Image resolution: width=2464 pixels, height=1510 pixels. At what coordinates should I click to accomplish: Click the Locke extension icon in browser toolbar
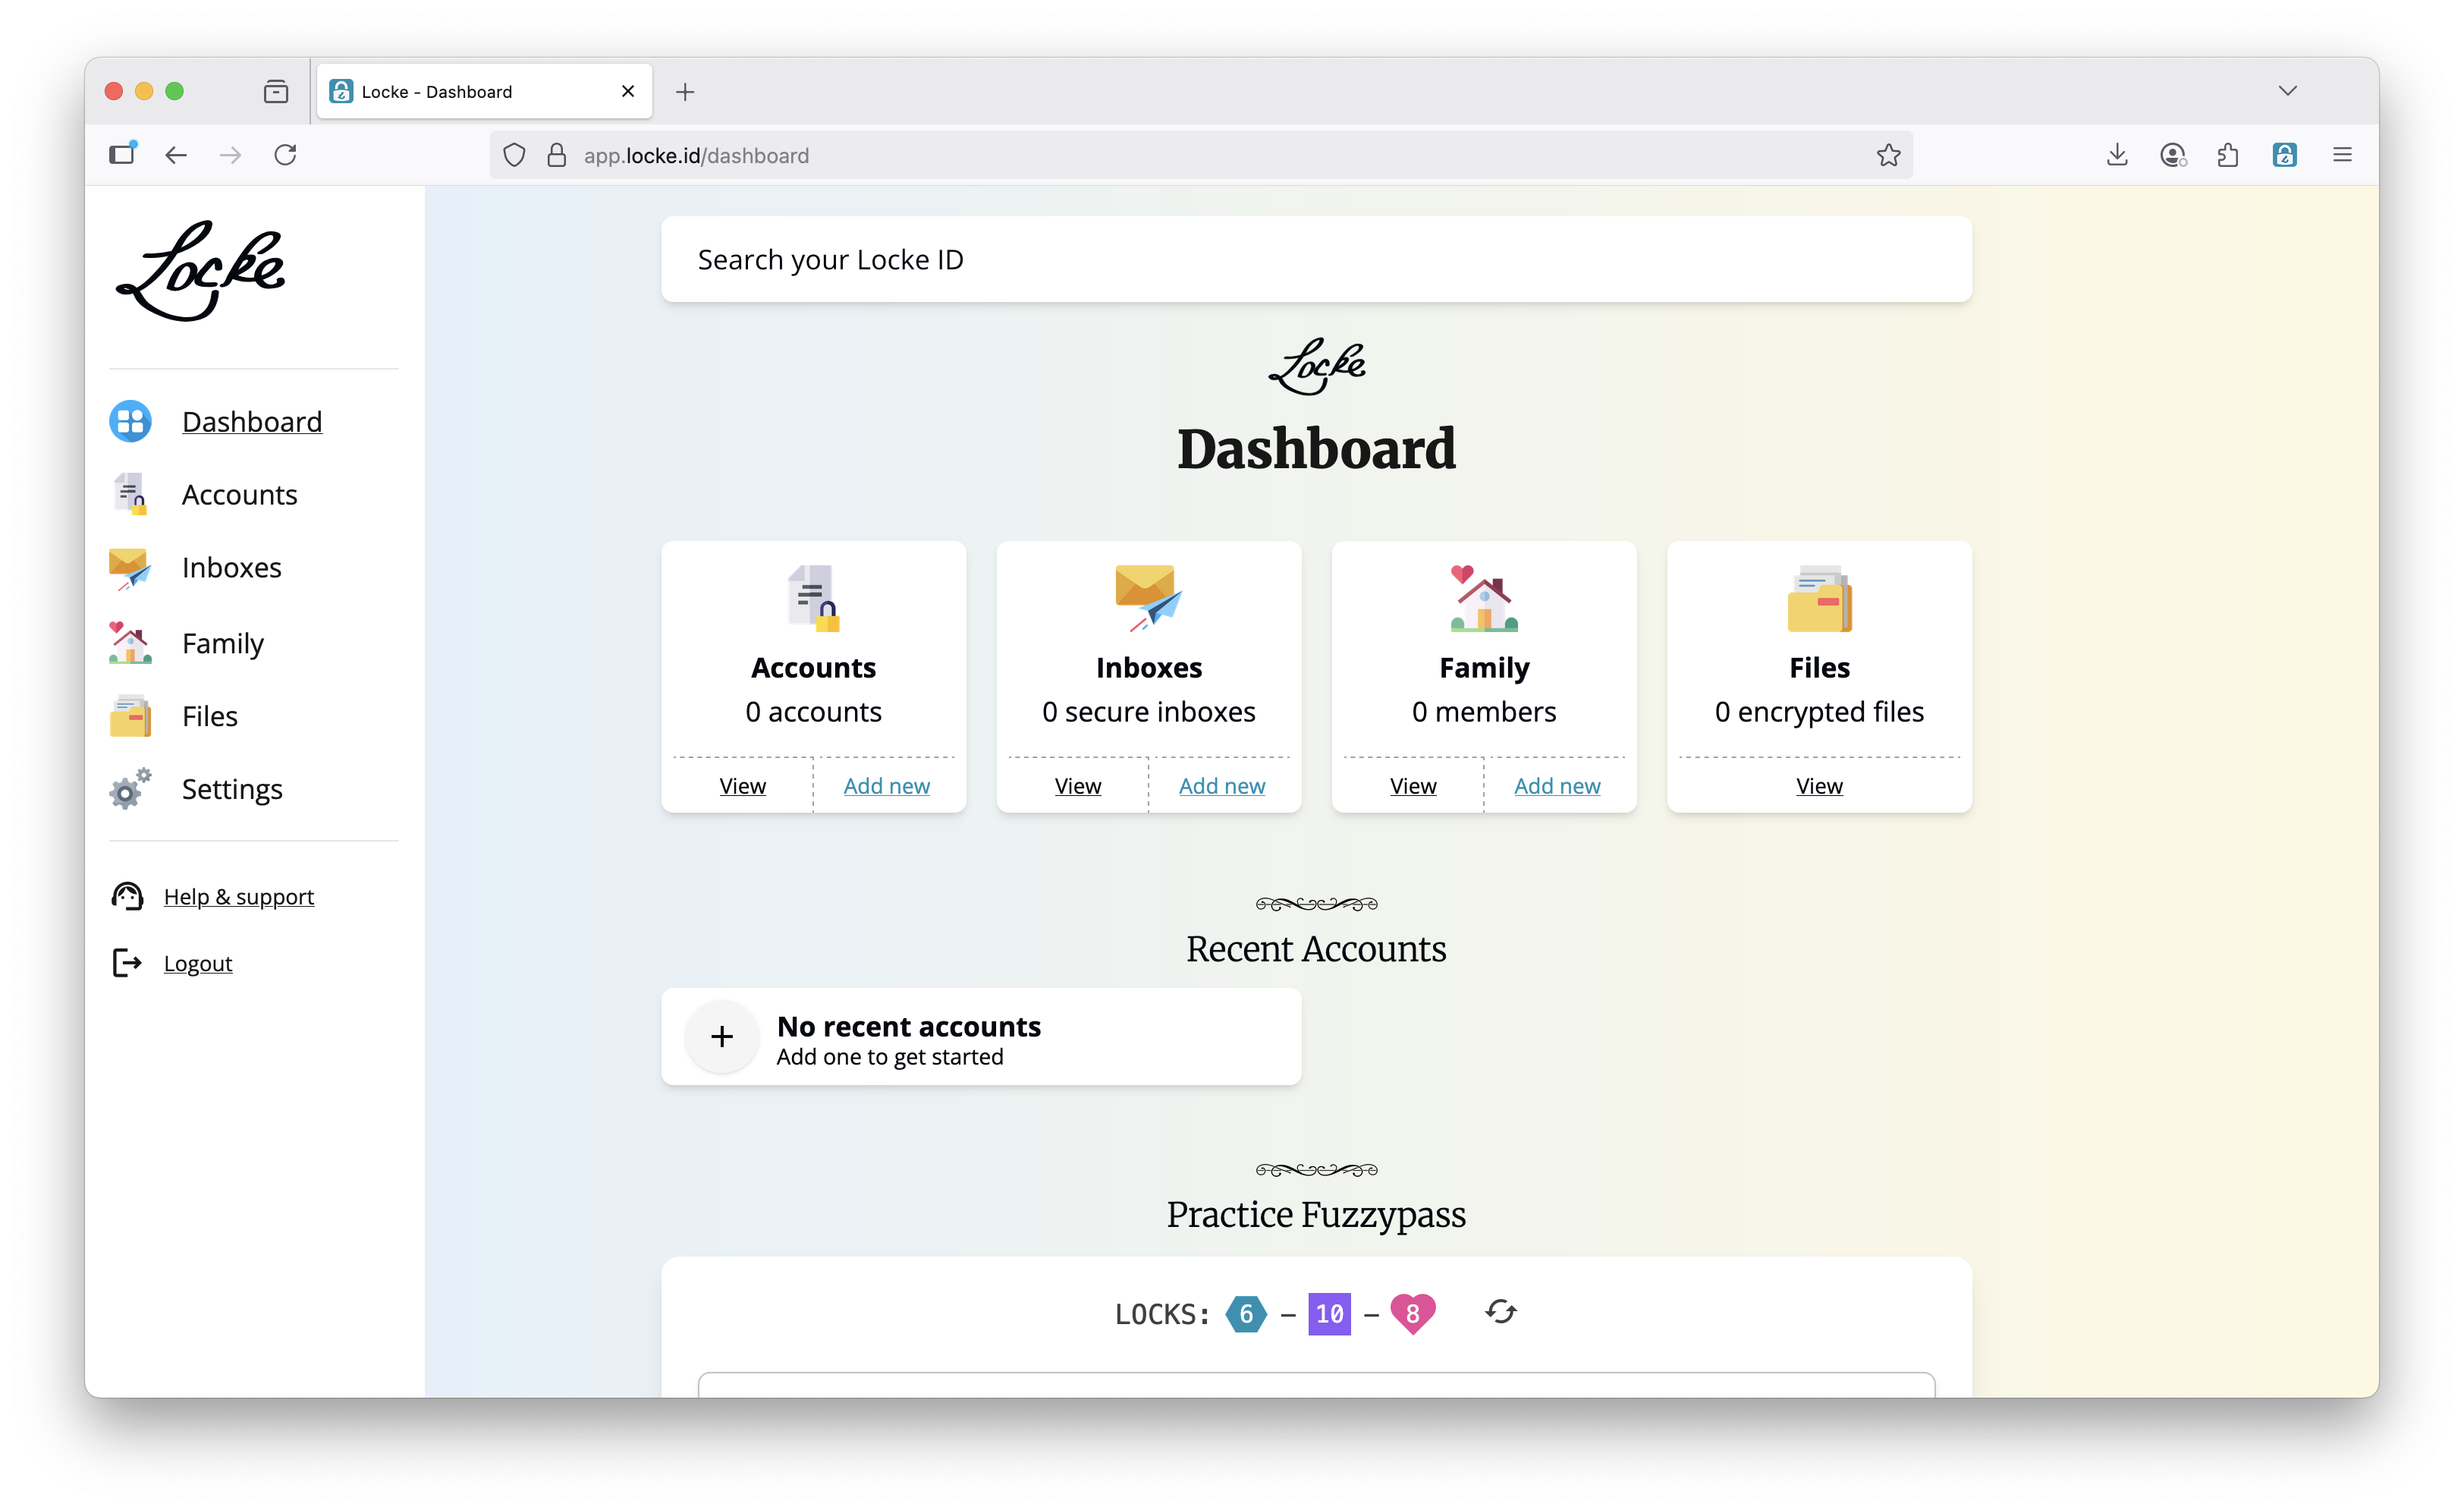coord(2284,155)
